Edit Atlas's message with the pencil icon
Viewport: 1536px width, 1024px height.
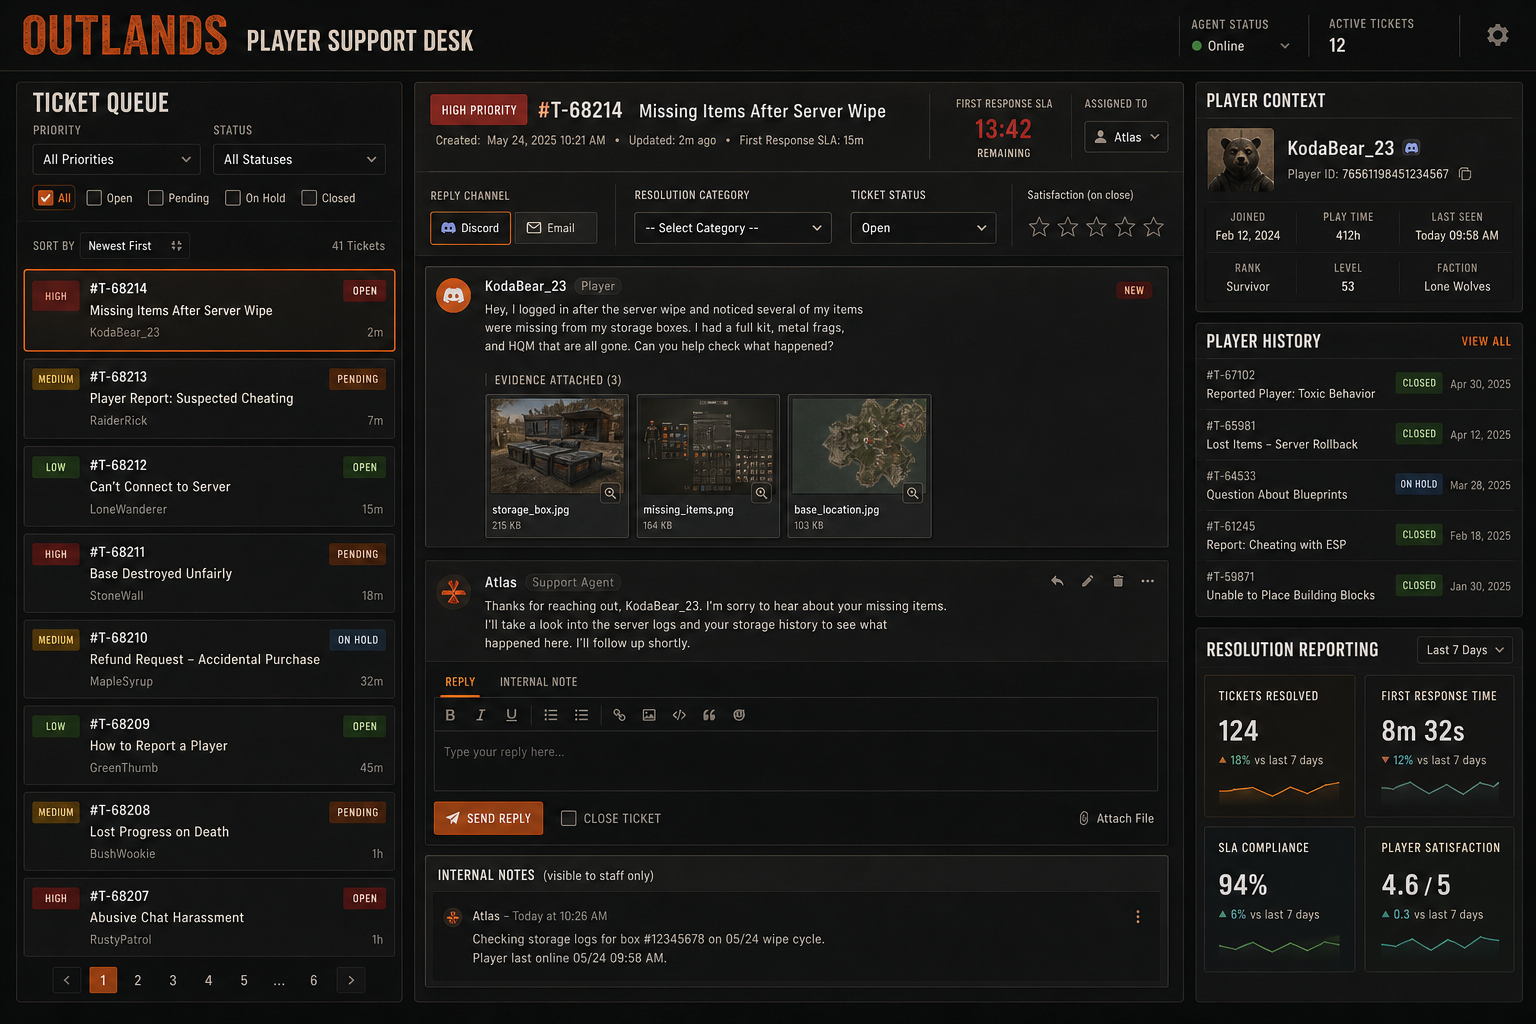click(1087, 581)
